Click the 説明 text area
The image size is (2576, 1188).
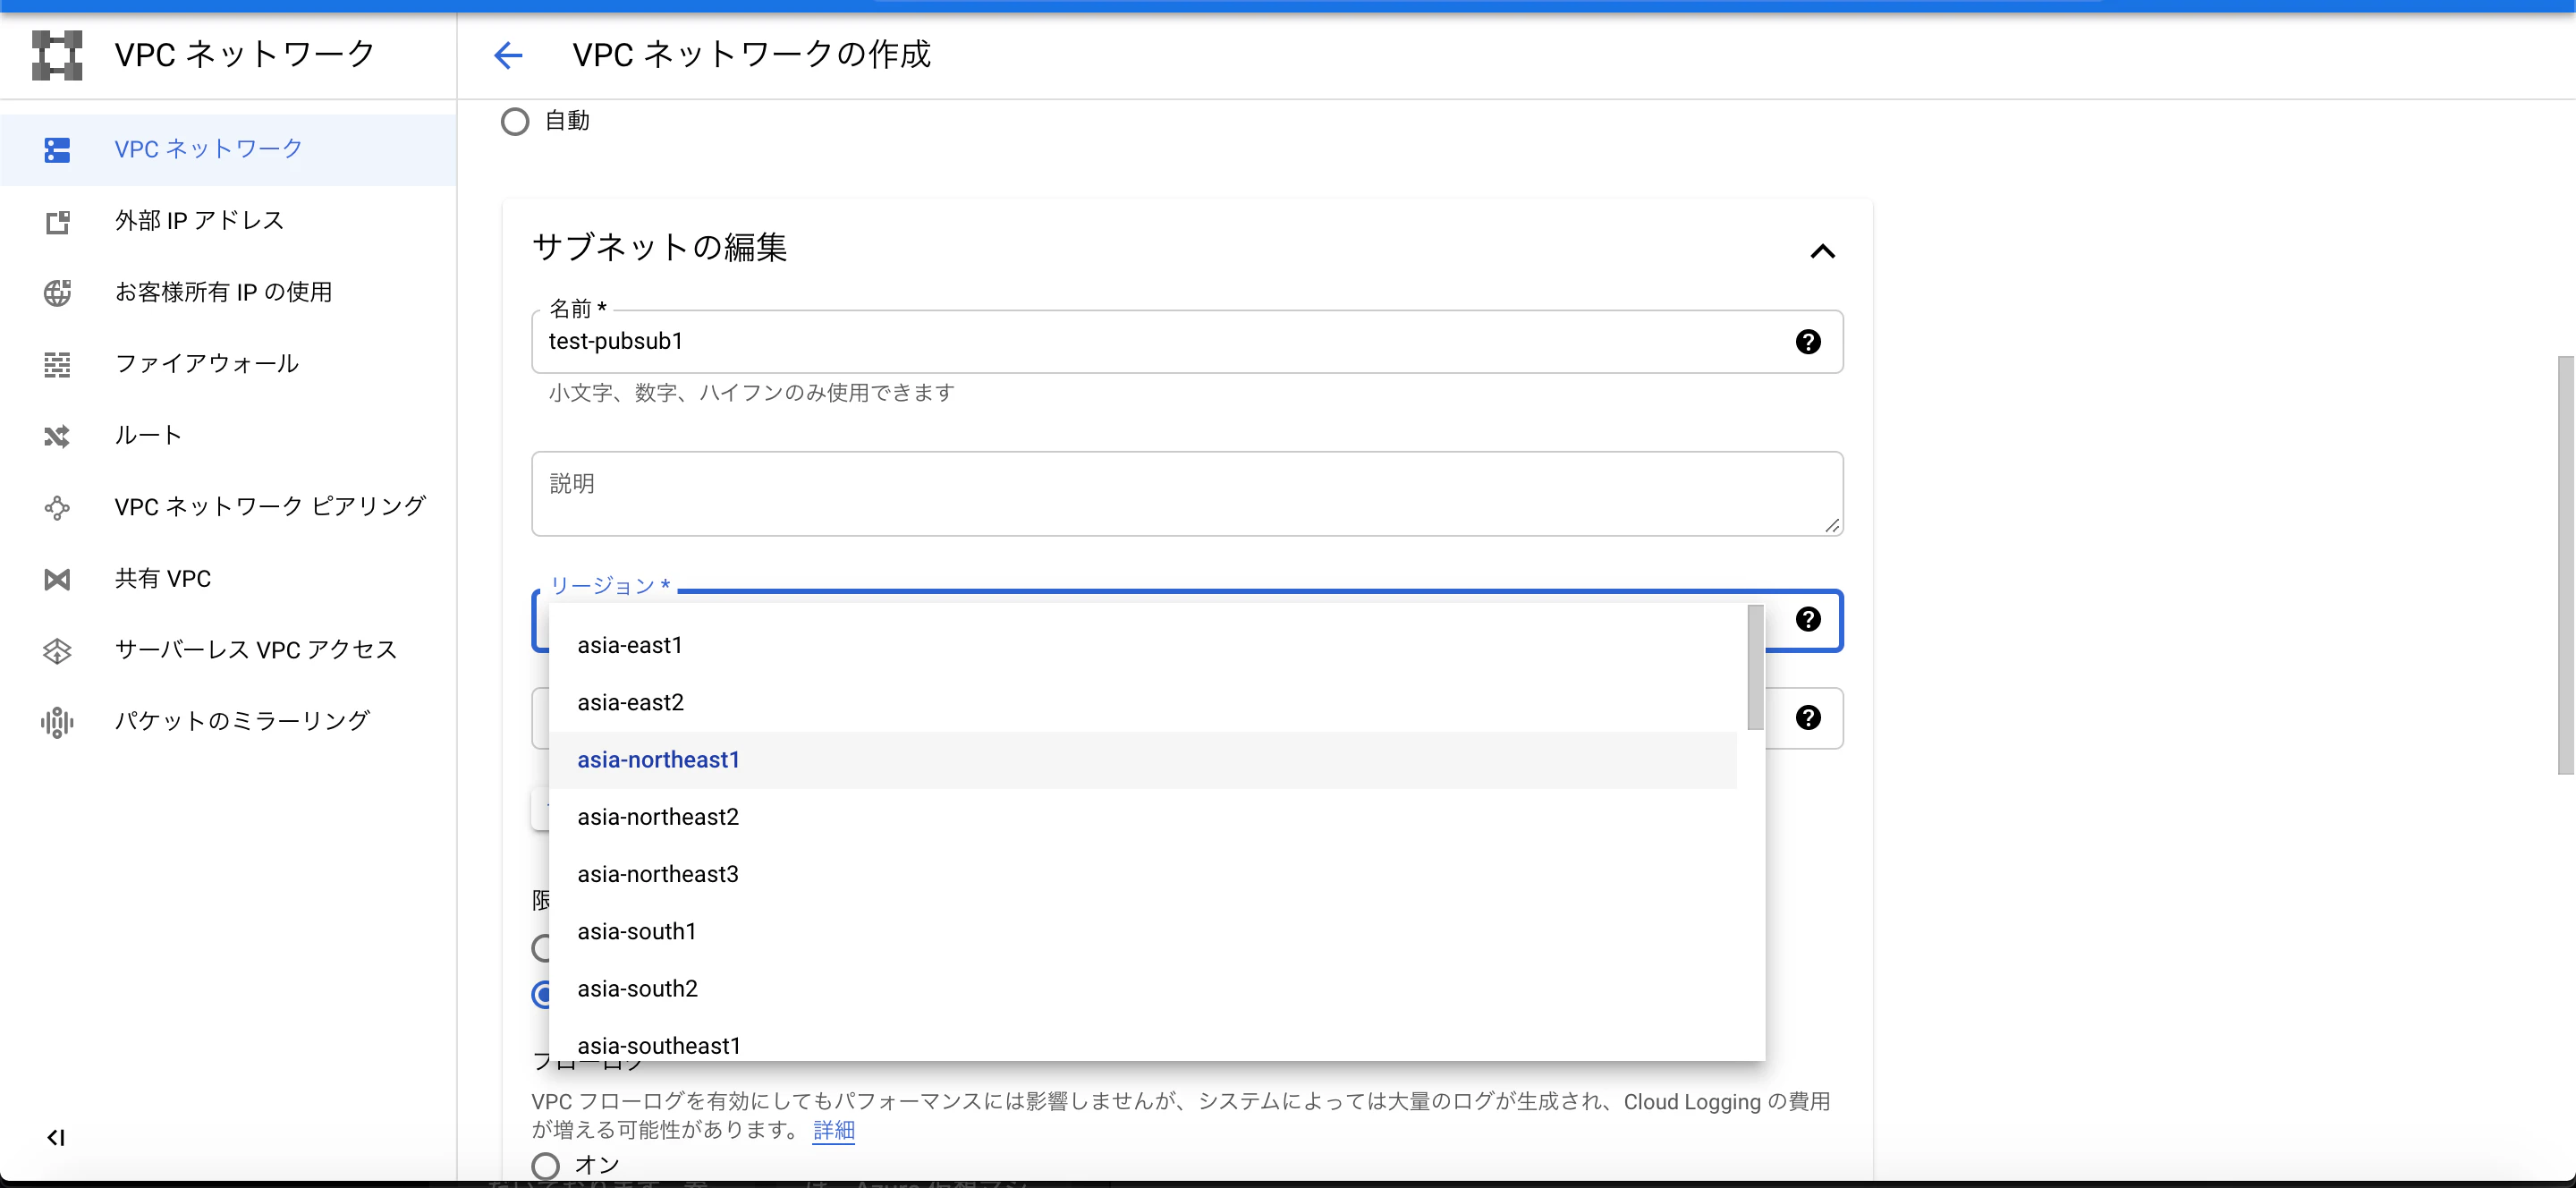coord(1187,494)
